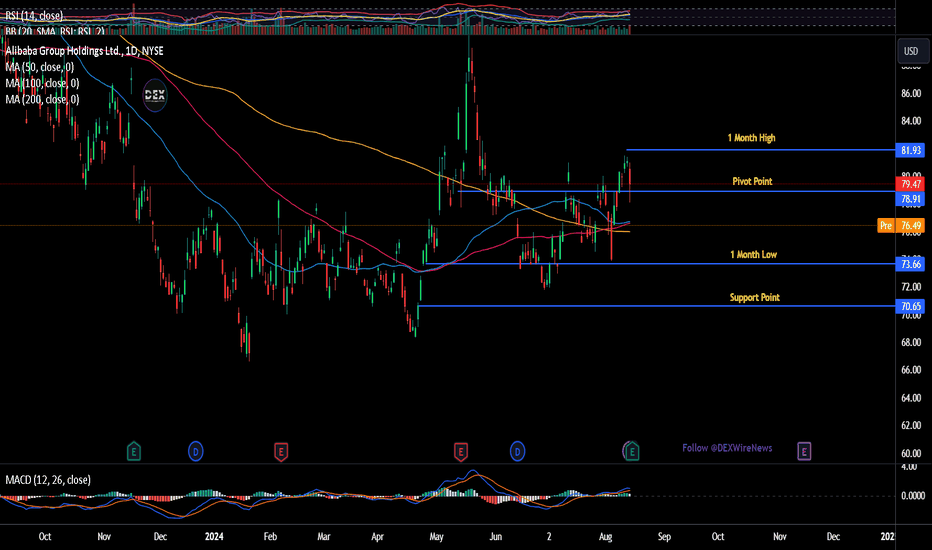
Task: Click the 73.66 price tag
Action: click(x=910, y=264)
